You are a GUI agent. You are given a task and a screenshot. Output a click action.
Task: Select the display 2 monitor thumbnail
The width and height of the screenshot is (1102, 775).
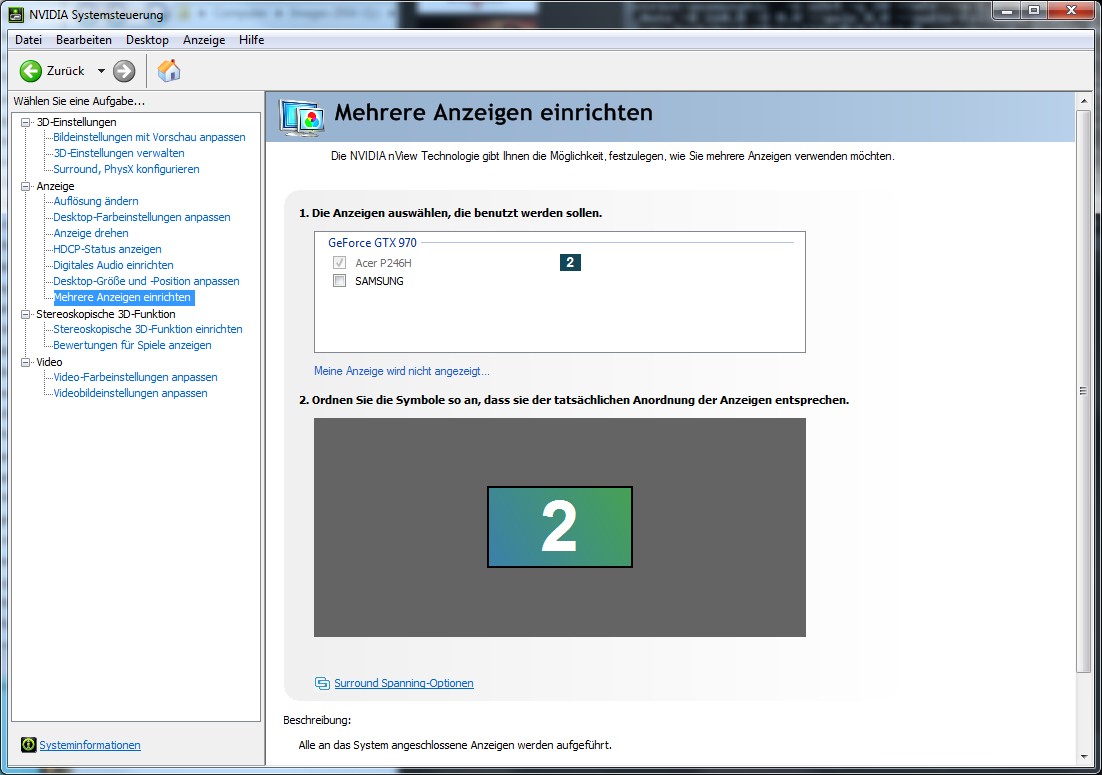[559, 527]
